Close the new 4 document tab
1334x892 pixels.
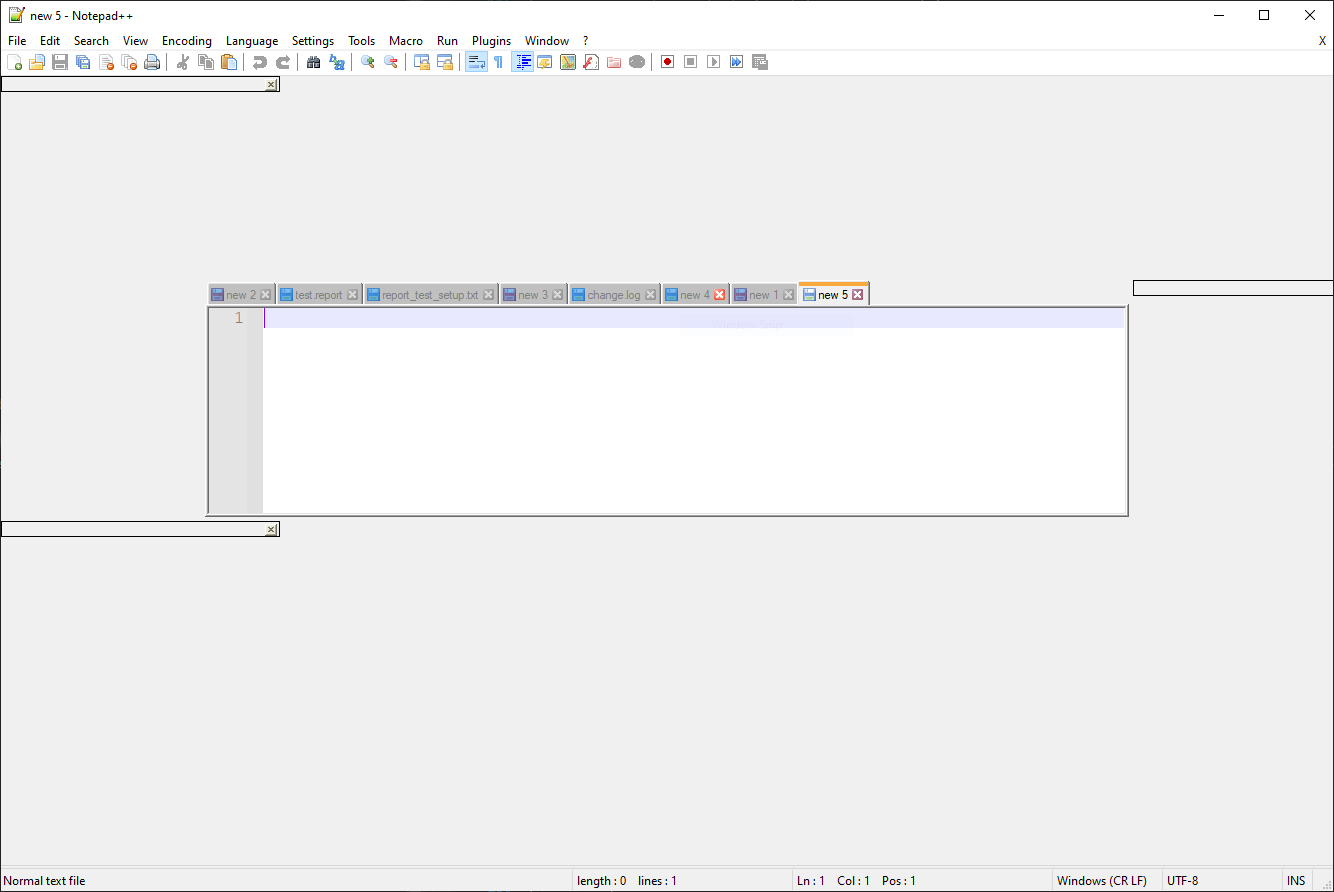pyautogui.click(x=720, y=293)
